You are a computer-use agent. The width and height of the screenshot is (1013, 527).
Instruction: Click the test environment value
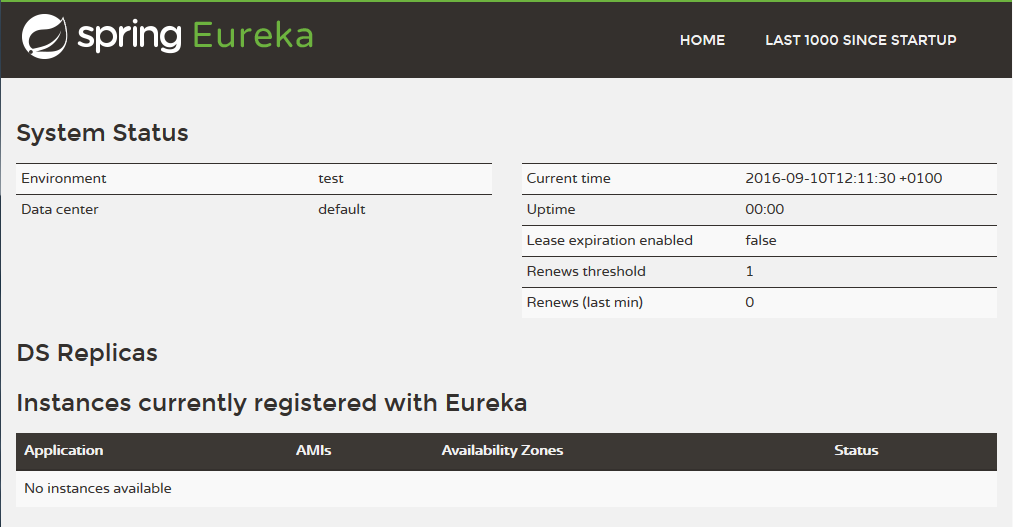pos(331,178)
